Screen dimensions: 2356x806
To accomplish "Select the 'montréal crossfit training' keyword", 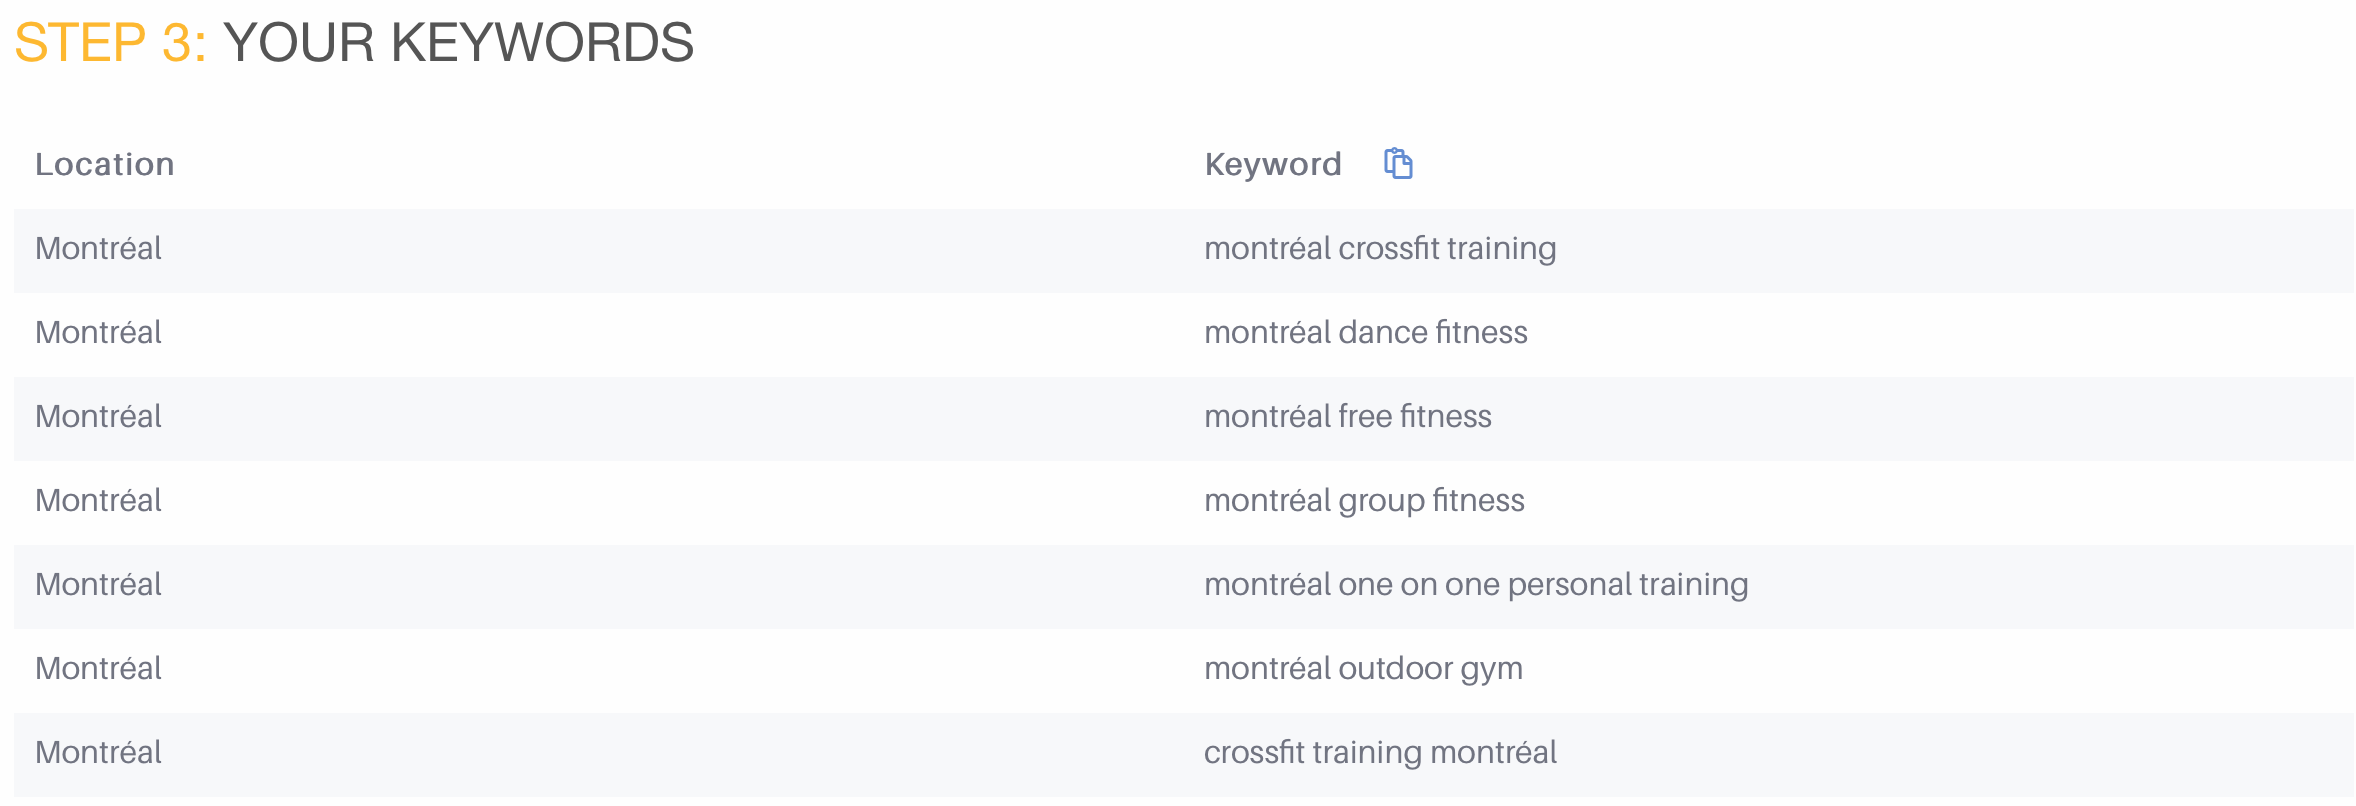I will pos(1379,248).
